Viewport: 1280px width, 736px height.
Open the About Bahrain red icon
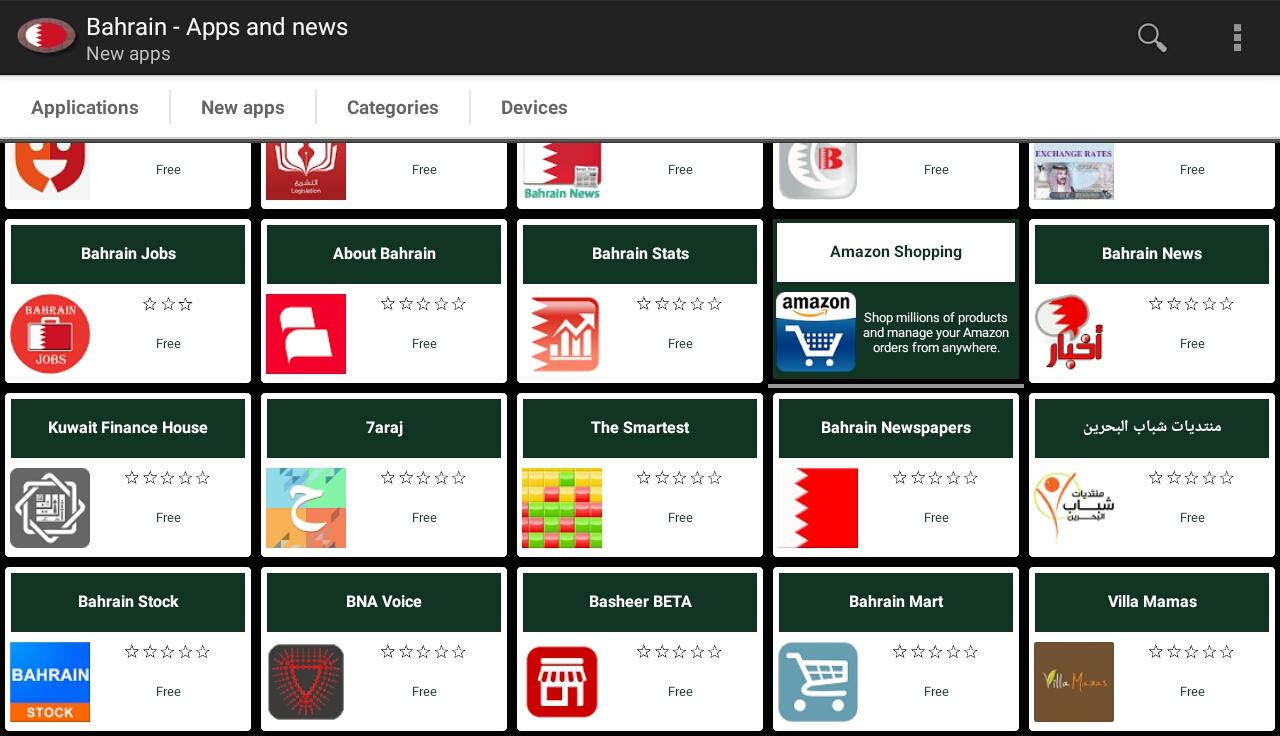[x=306, y=334]
